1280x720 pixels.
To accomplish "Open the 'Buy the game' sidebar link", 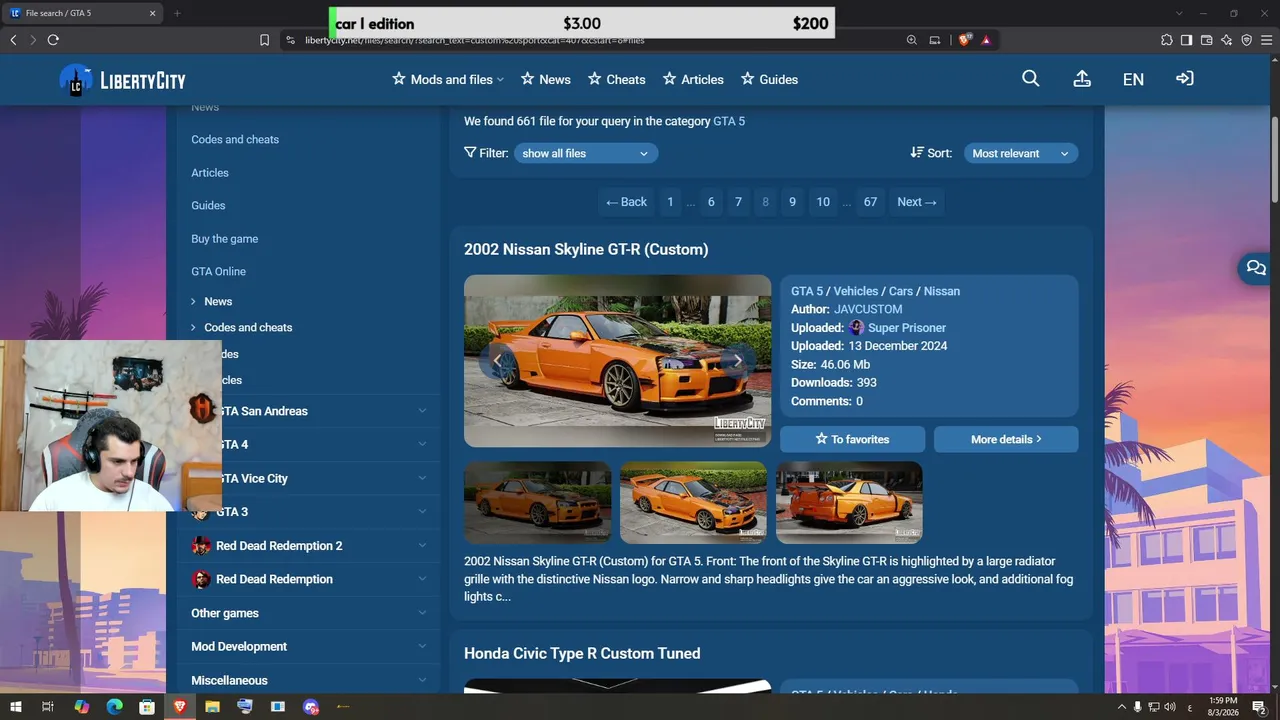I will (x=225, y=239).
